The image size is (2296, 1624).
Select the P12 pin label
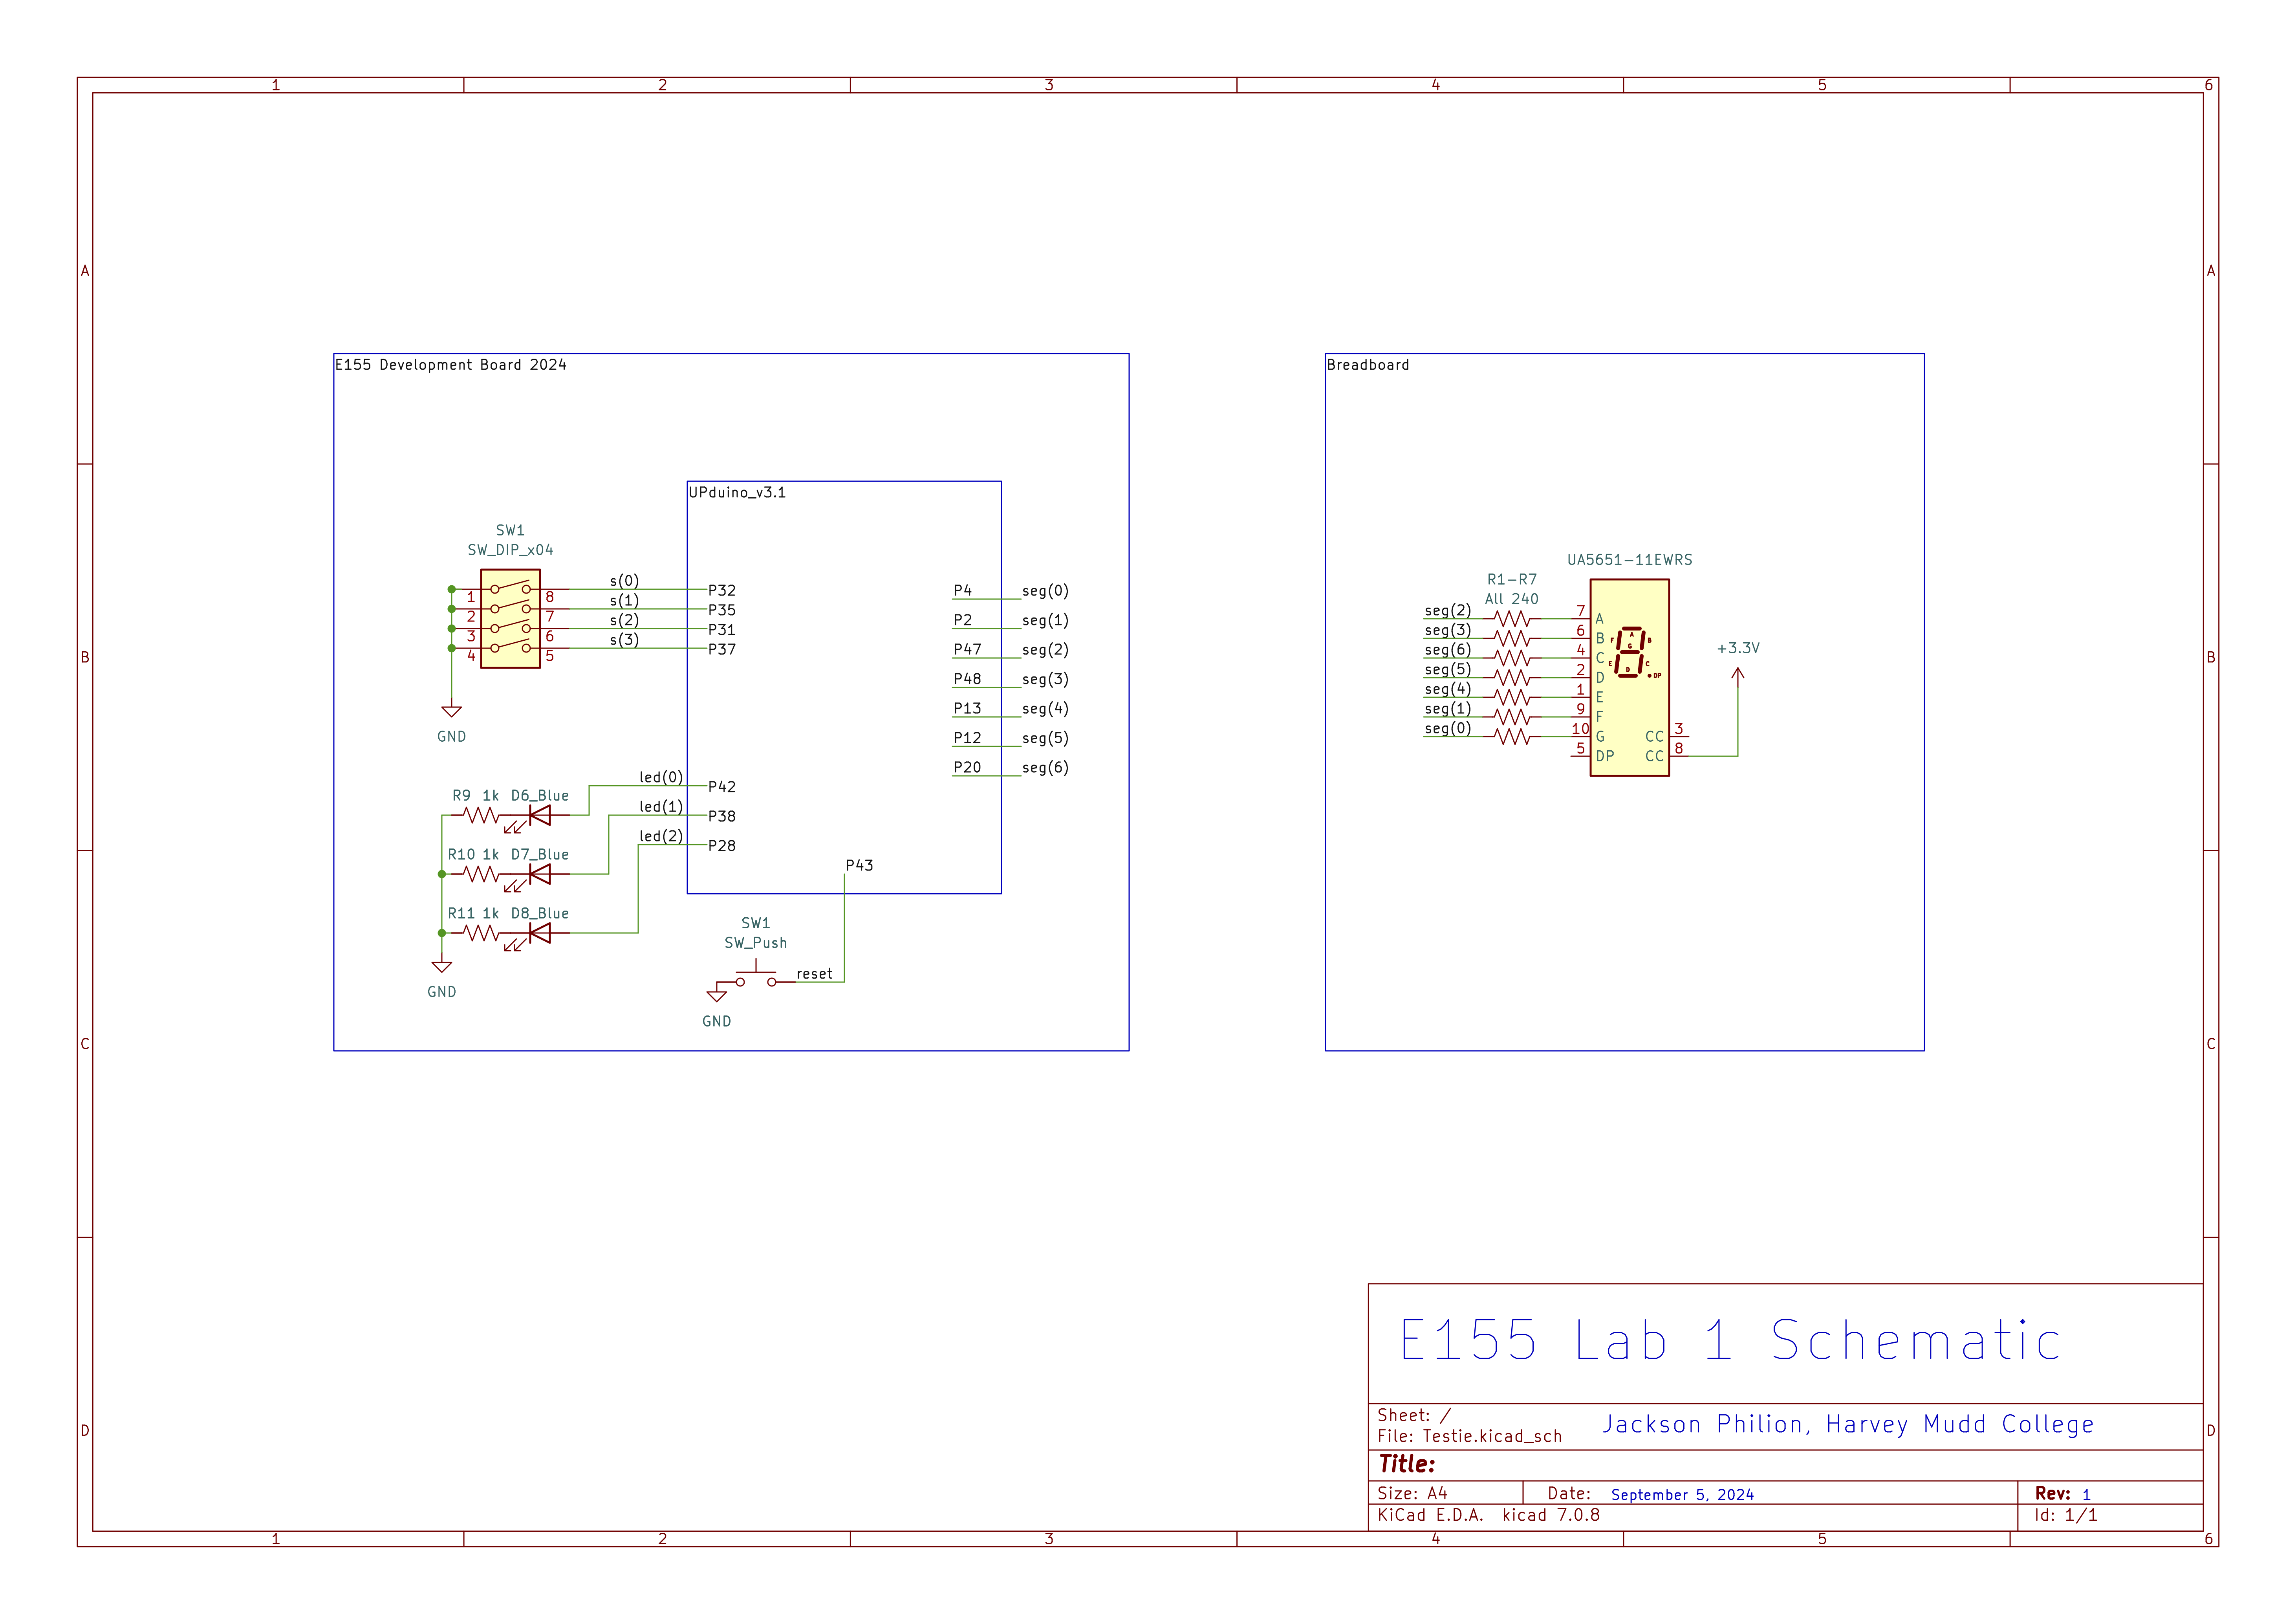click(x=967, y=738)
